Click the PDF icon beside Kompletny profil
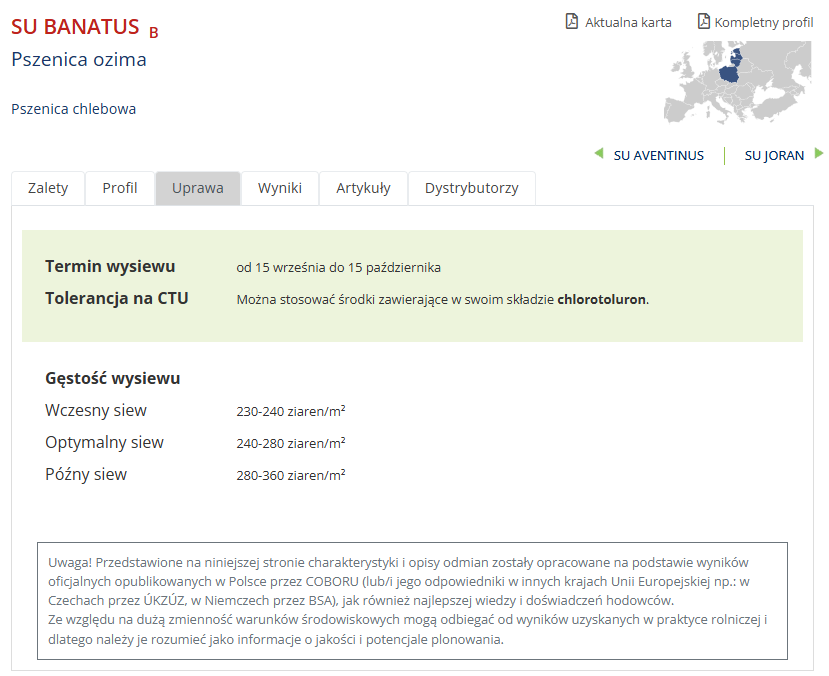Screen dimensions: 829x676 click(x=703, y=21)
